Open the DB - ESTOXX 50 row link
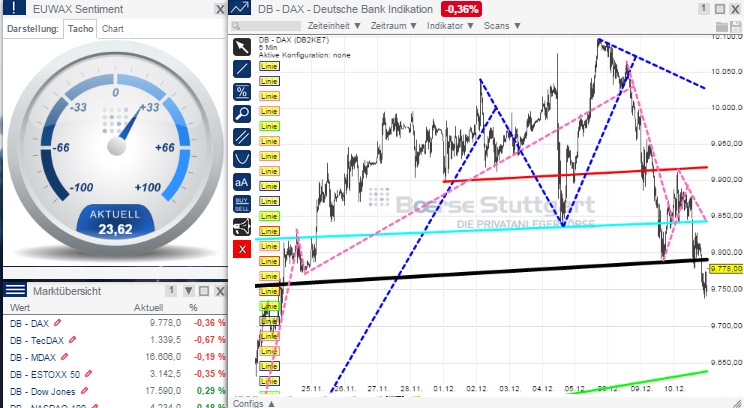Screen dimensions: 744x408 (45, 375)
